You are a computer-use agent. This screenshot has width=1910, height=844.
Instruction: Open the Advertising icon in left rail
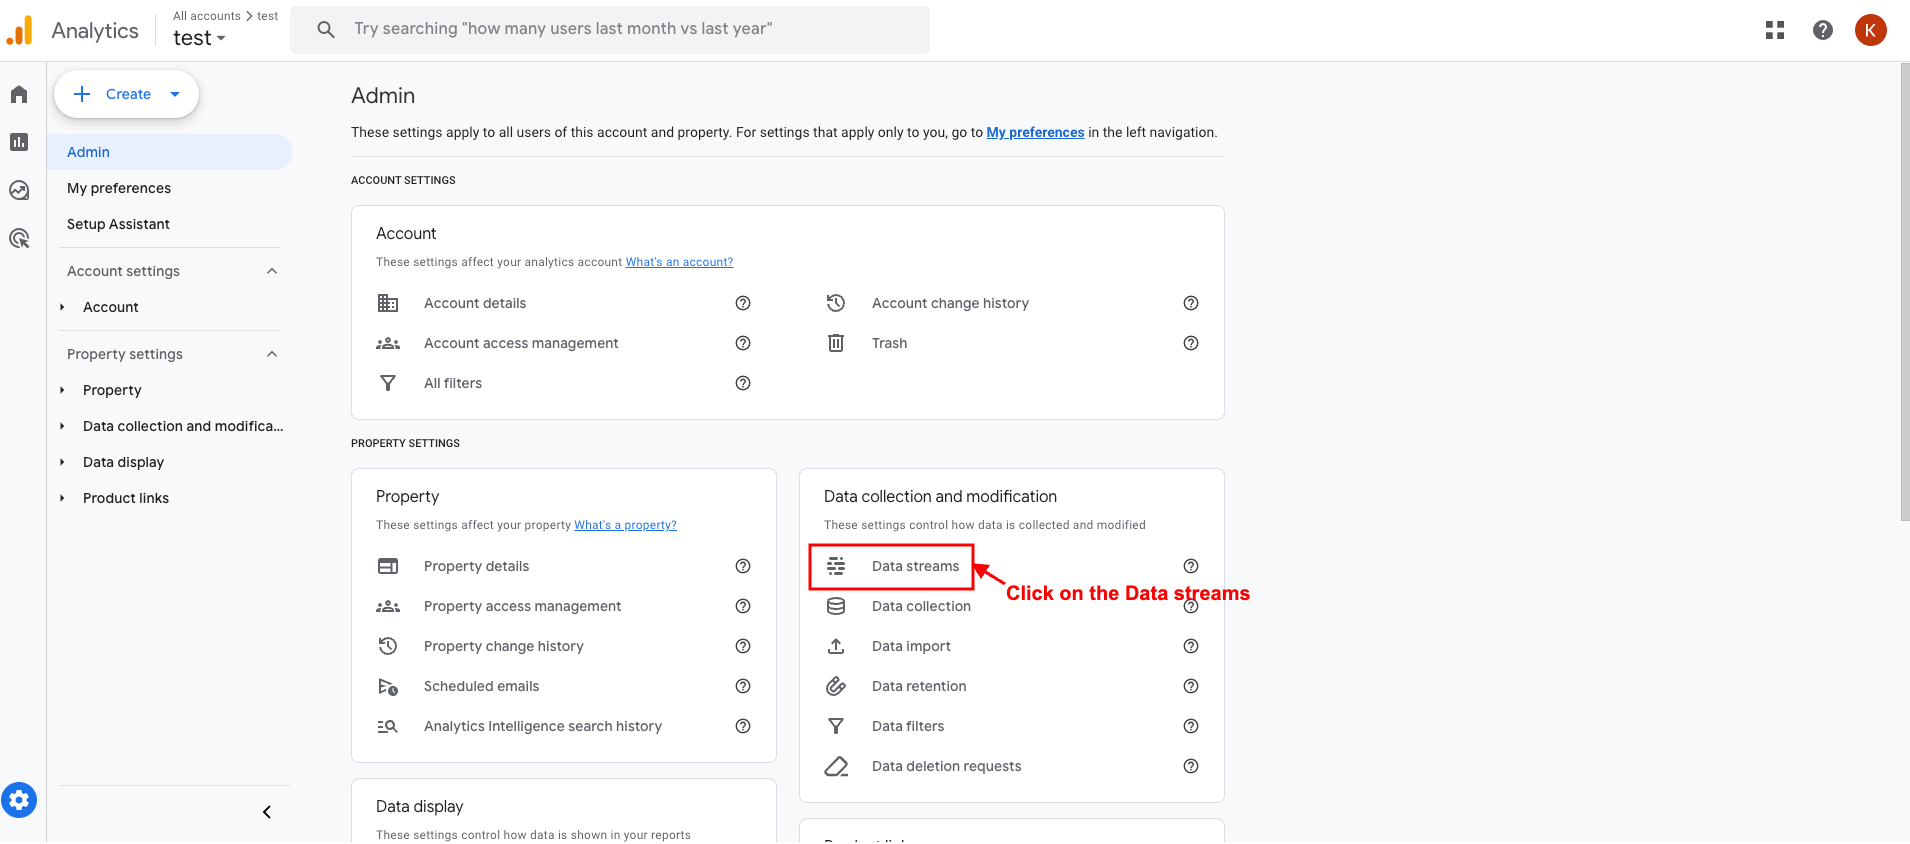pos(19,238)
